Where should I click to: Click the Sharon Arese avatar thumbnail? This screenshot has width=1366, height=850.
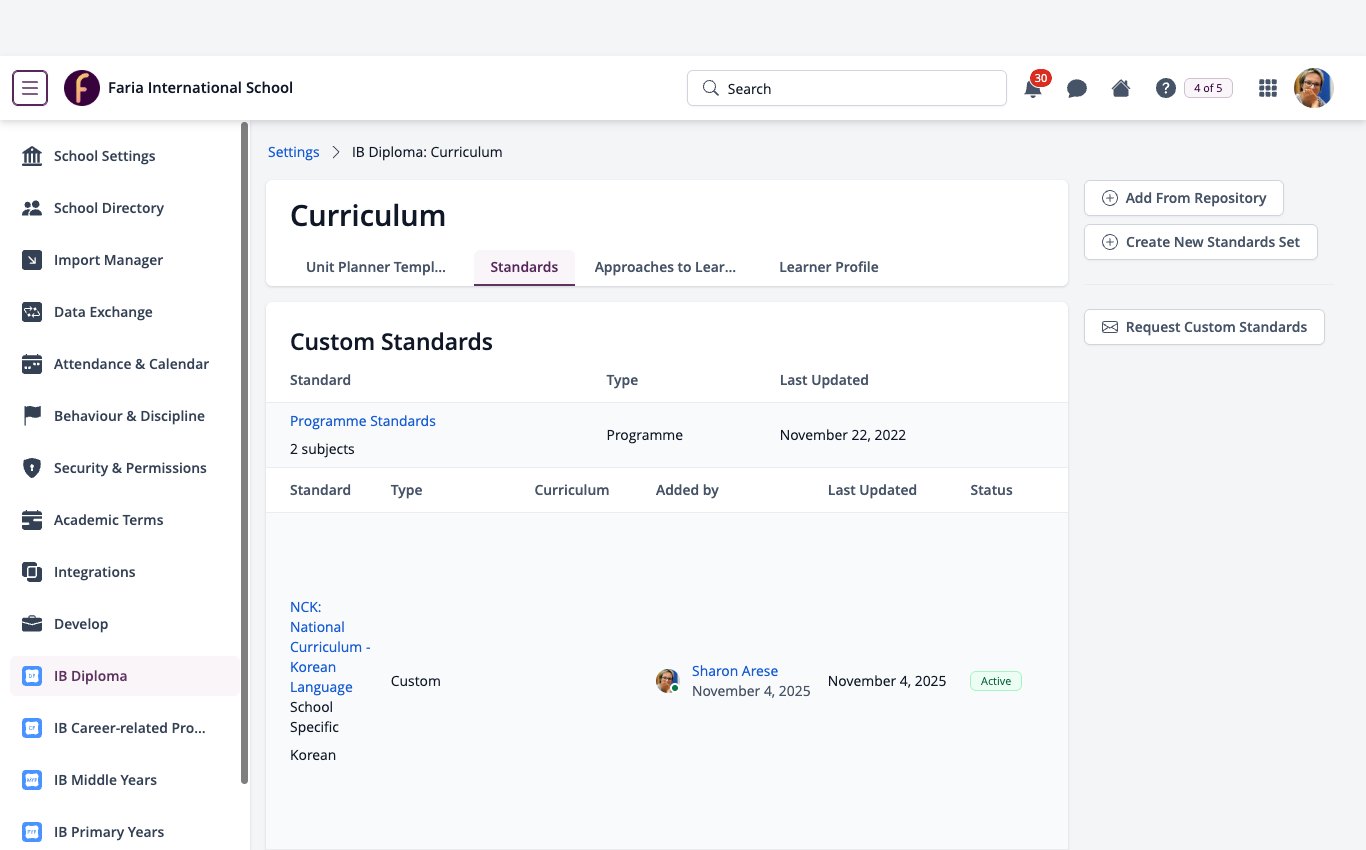pos(667,681)
